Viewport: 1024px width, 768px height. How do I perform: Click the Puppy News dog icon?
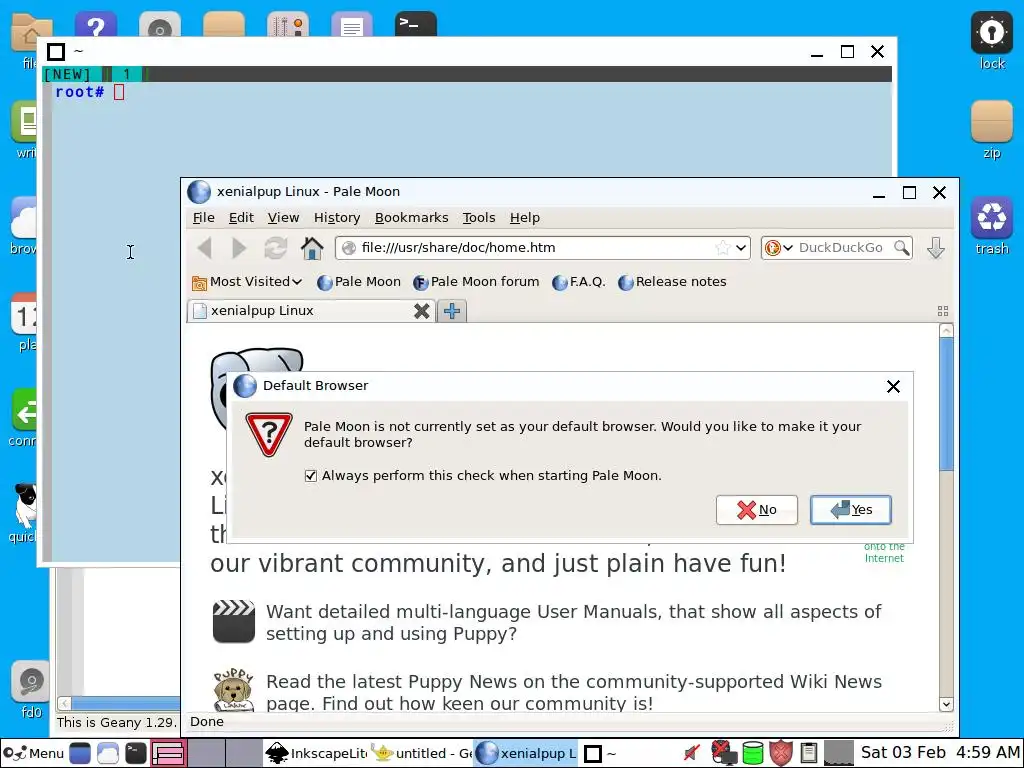233,690
